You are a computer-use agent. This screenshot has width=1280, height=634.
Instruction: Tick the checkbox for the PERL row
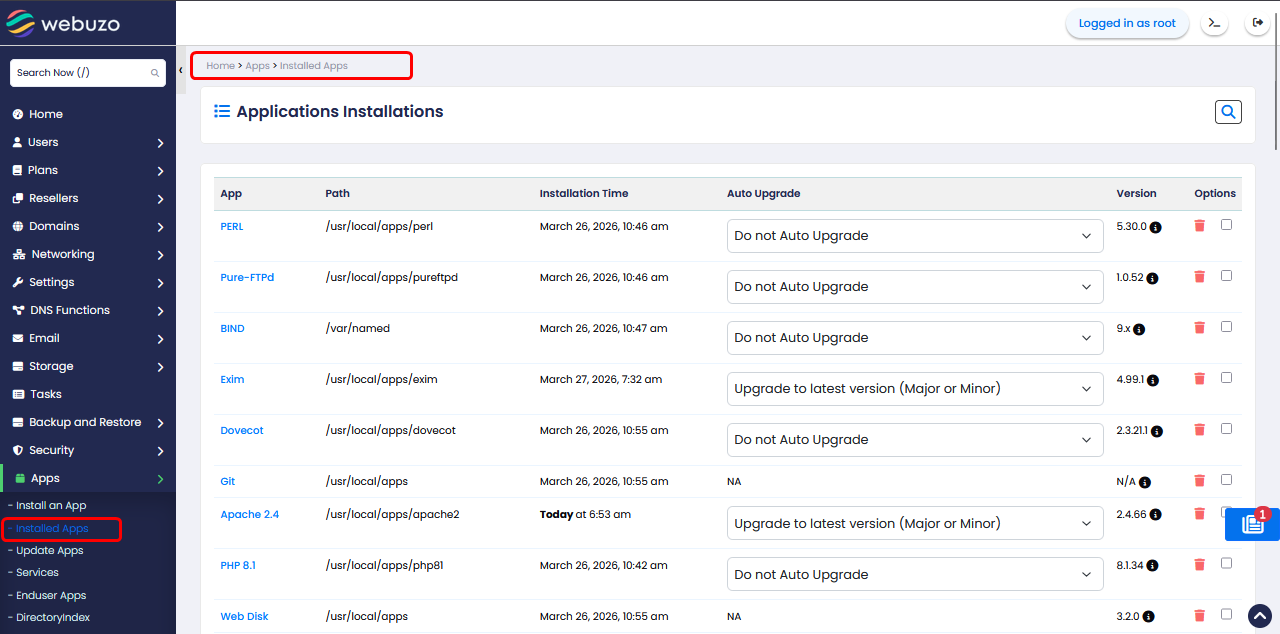click(1226, 225)
